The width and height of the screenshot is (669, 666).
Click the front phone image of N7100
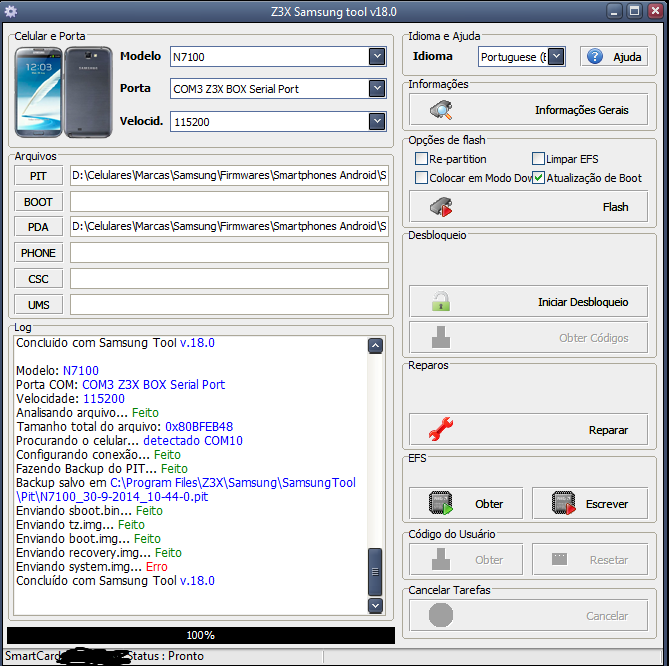38,92
